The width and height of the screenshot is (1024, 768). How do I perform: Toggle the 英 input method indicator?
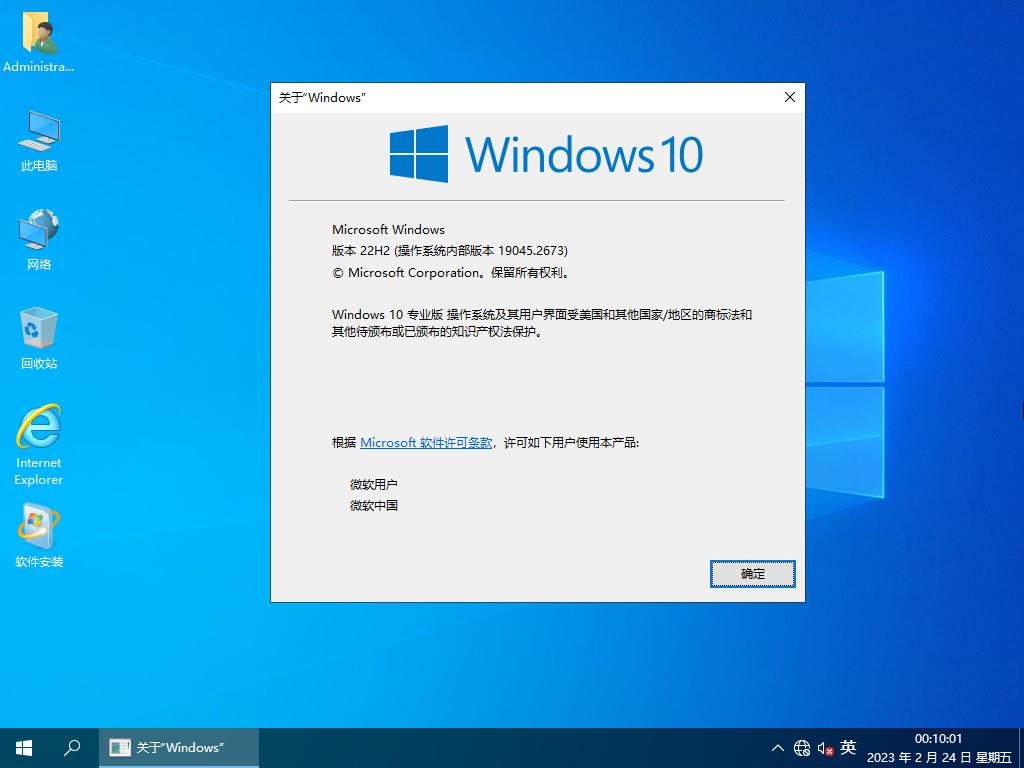848,747
